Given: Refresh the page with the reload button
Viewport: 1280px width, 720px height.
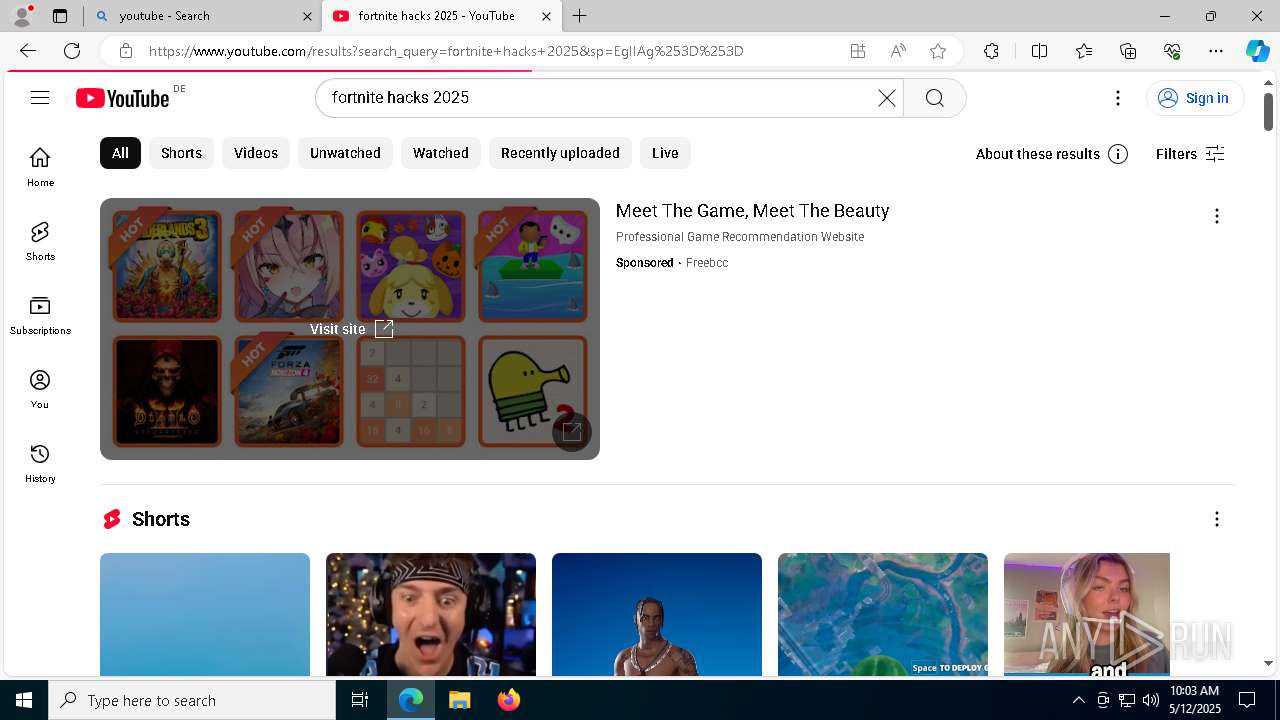Looking at the screenshot, I should tap(72, 51).
